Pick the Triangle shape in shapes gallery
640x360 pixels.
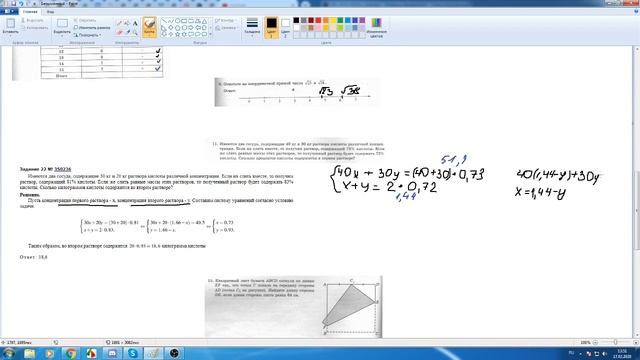(204, 21)
